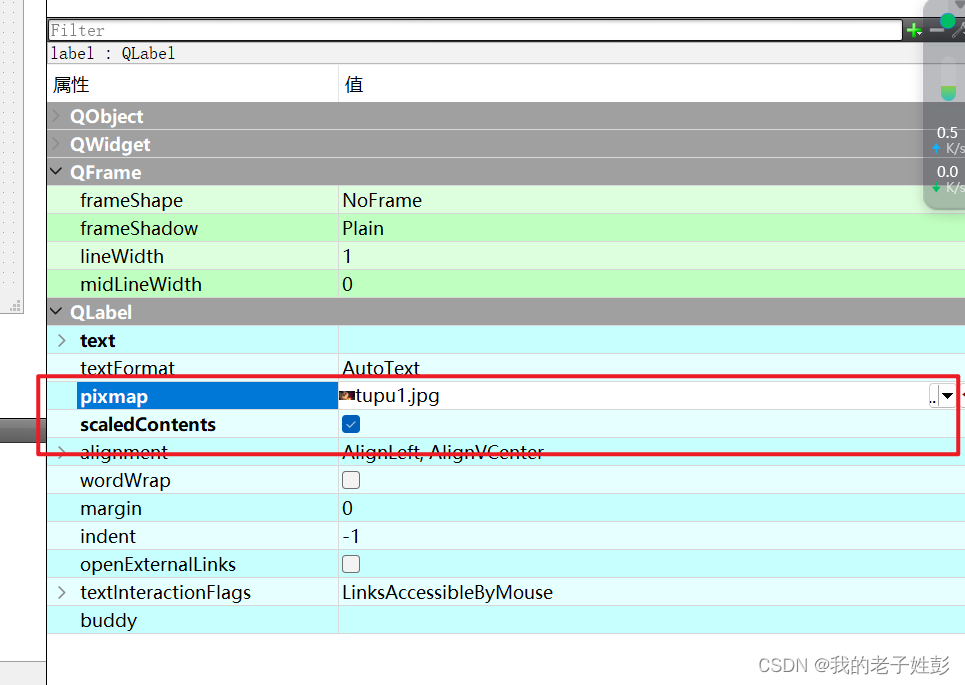Select the scaledContents property name
The height and width of the screenshot is (685, 965).
click(148, 425)
